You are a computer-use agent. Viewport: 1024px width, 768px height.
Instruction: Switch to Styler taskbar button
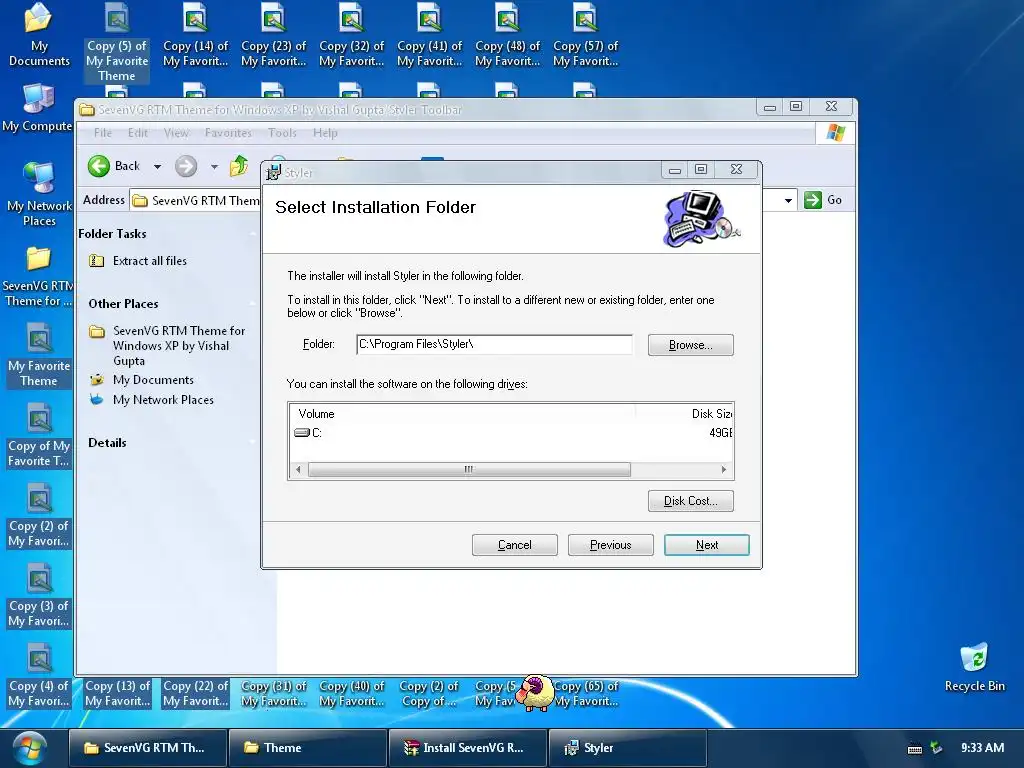628,748
